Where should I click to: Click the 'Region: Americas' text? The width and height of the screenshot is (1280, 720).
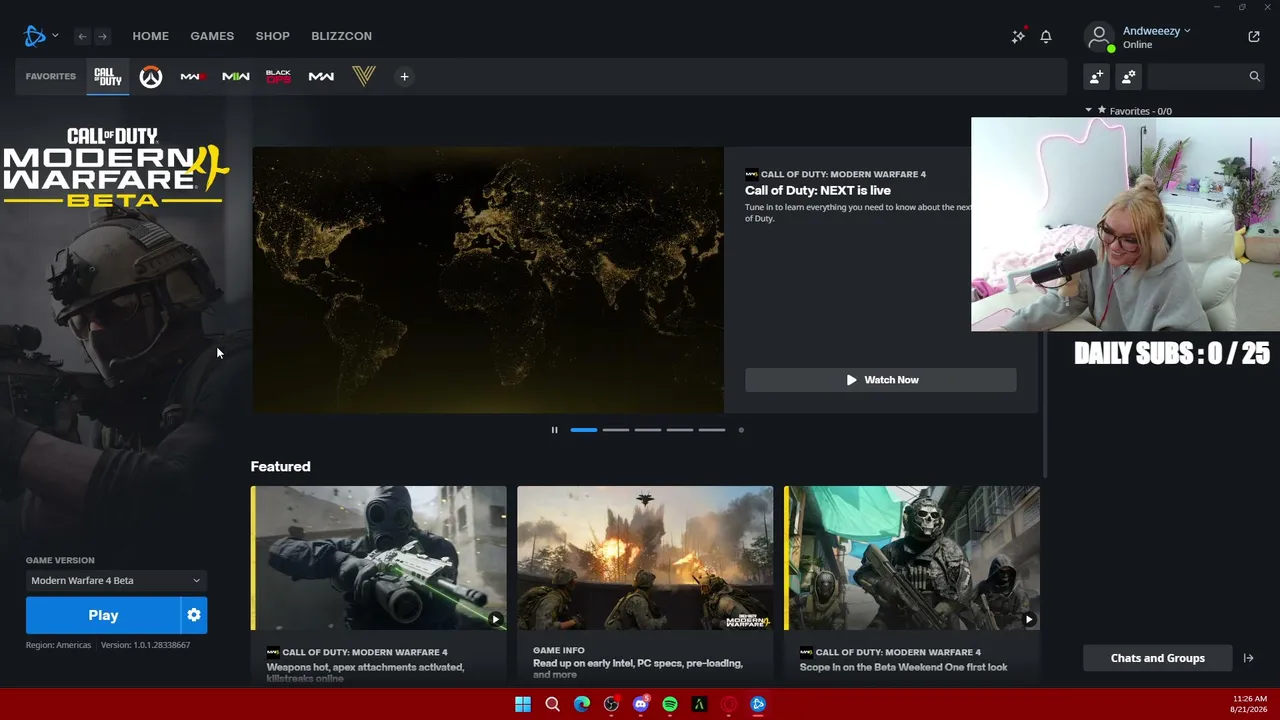[x=59, y=645]
